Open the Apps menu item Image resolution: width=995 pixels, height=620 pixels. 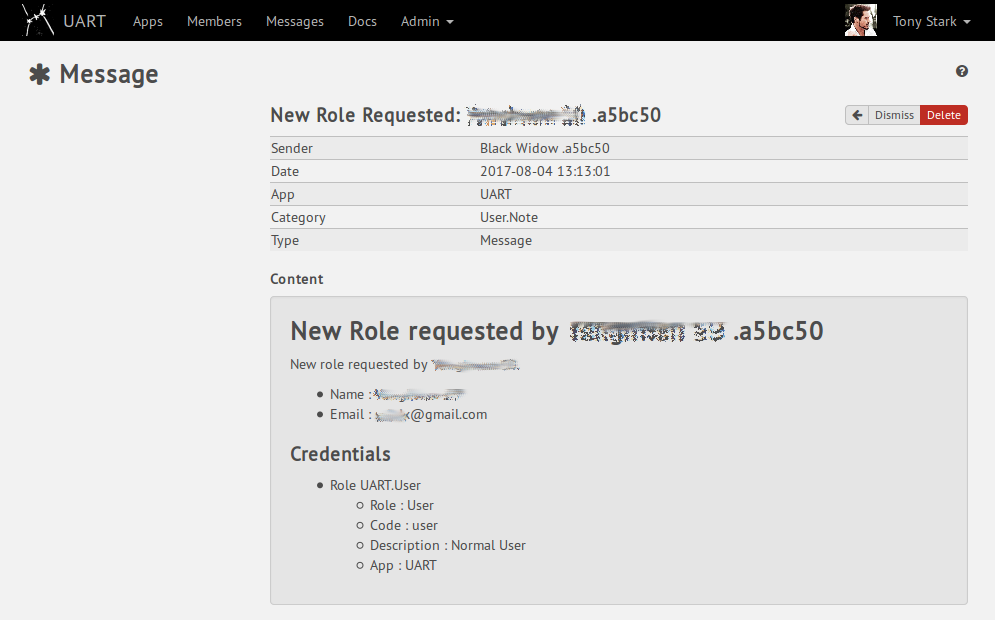tap(147, 21)
